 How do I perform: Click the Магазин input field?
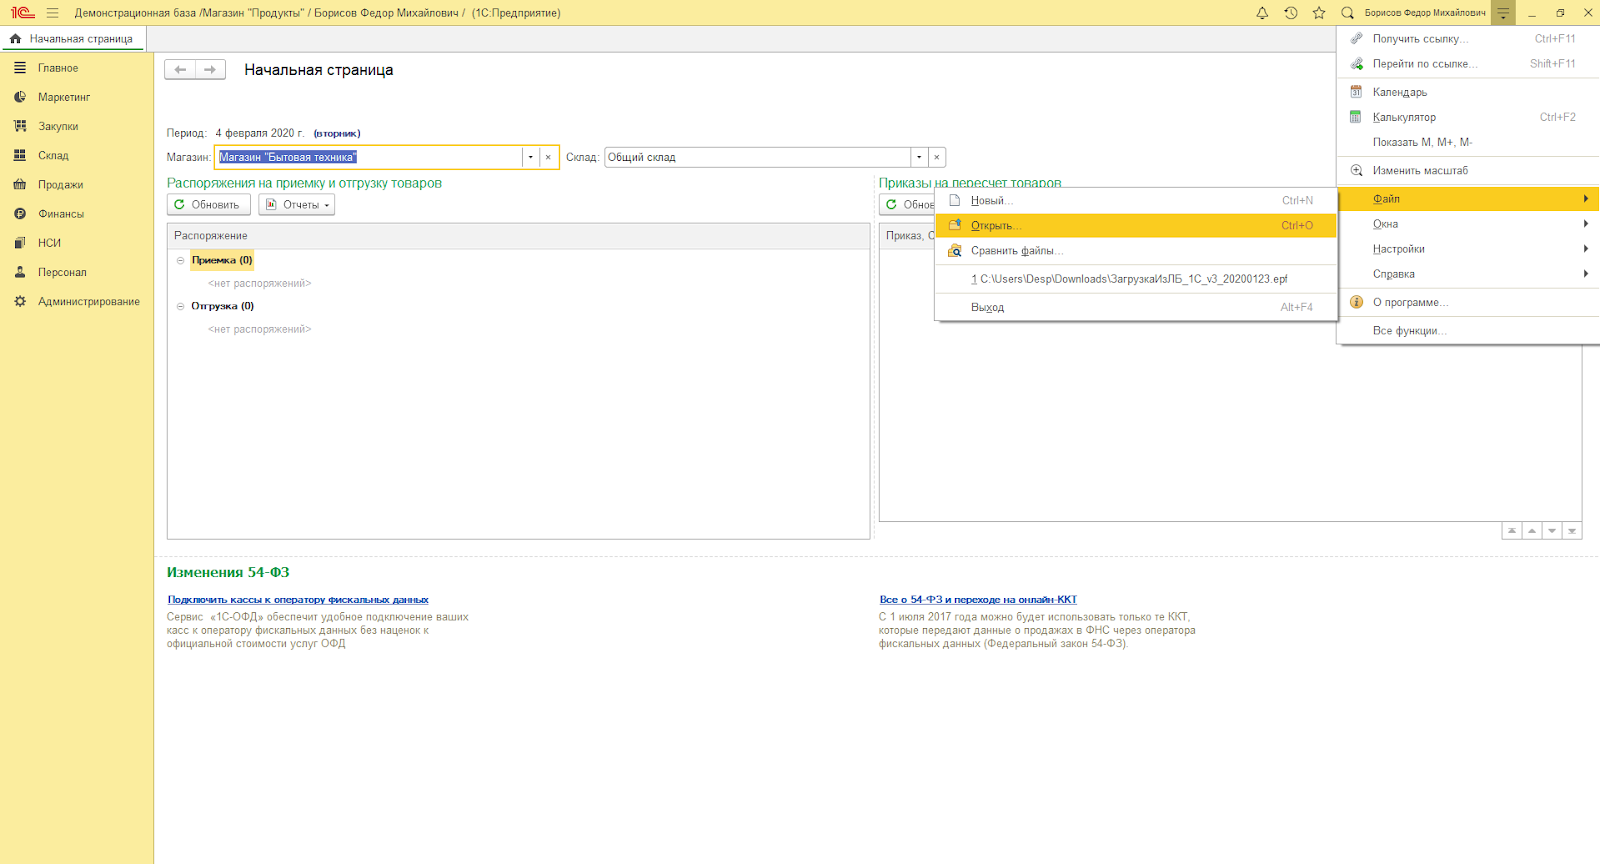368,157
